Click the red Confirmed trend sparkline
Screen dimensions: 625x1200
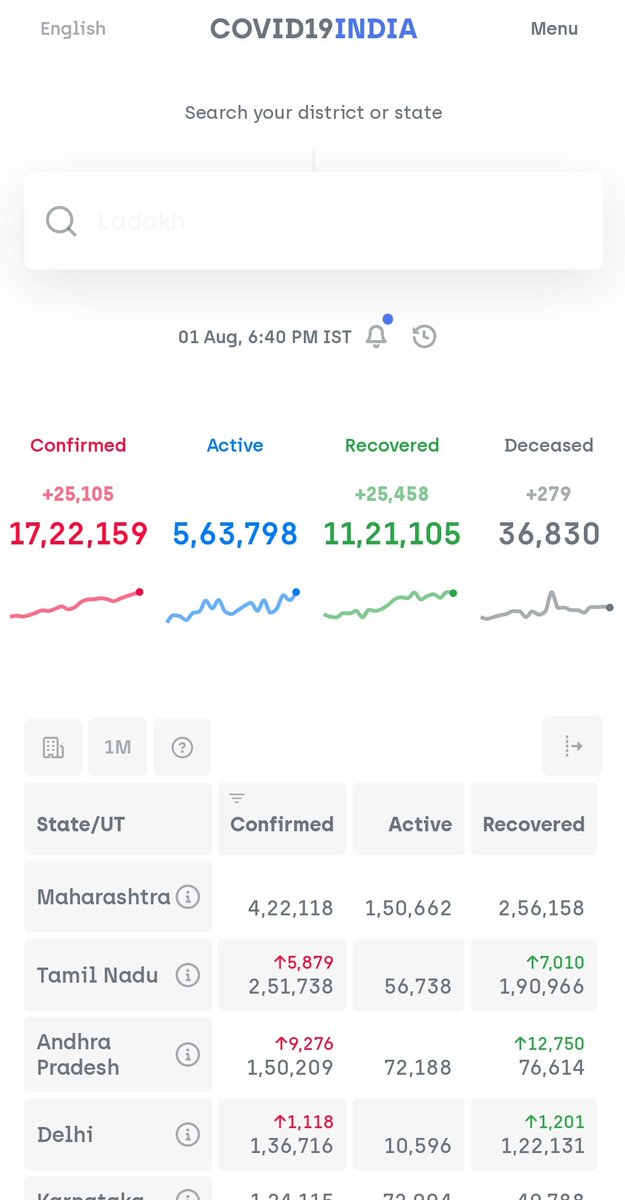(77, 605)
